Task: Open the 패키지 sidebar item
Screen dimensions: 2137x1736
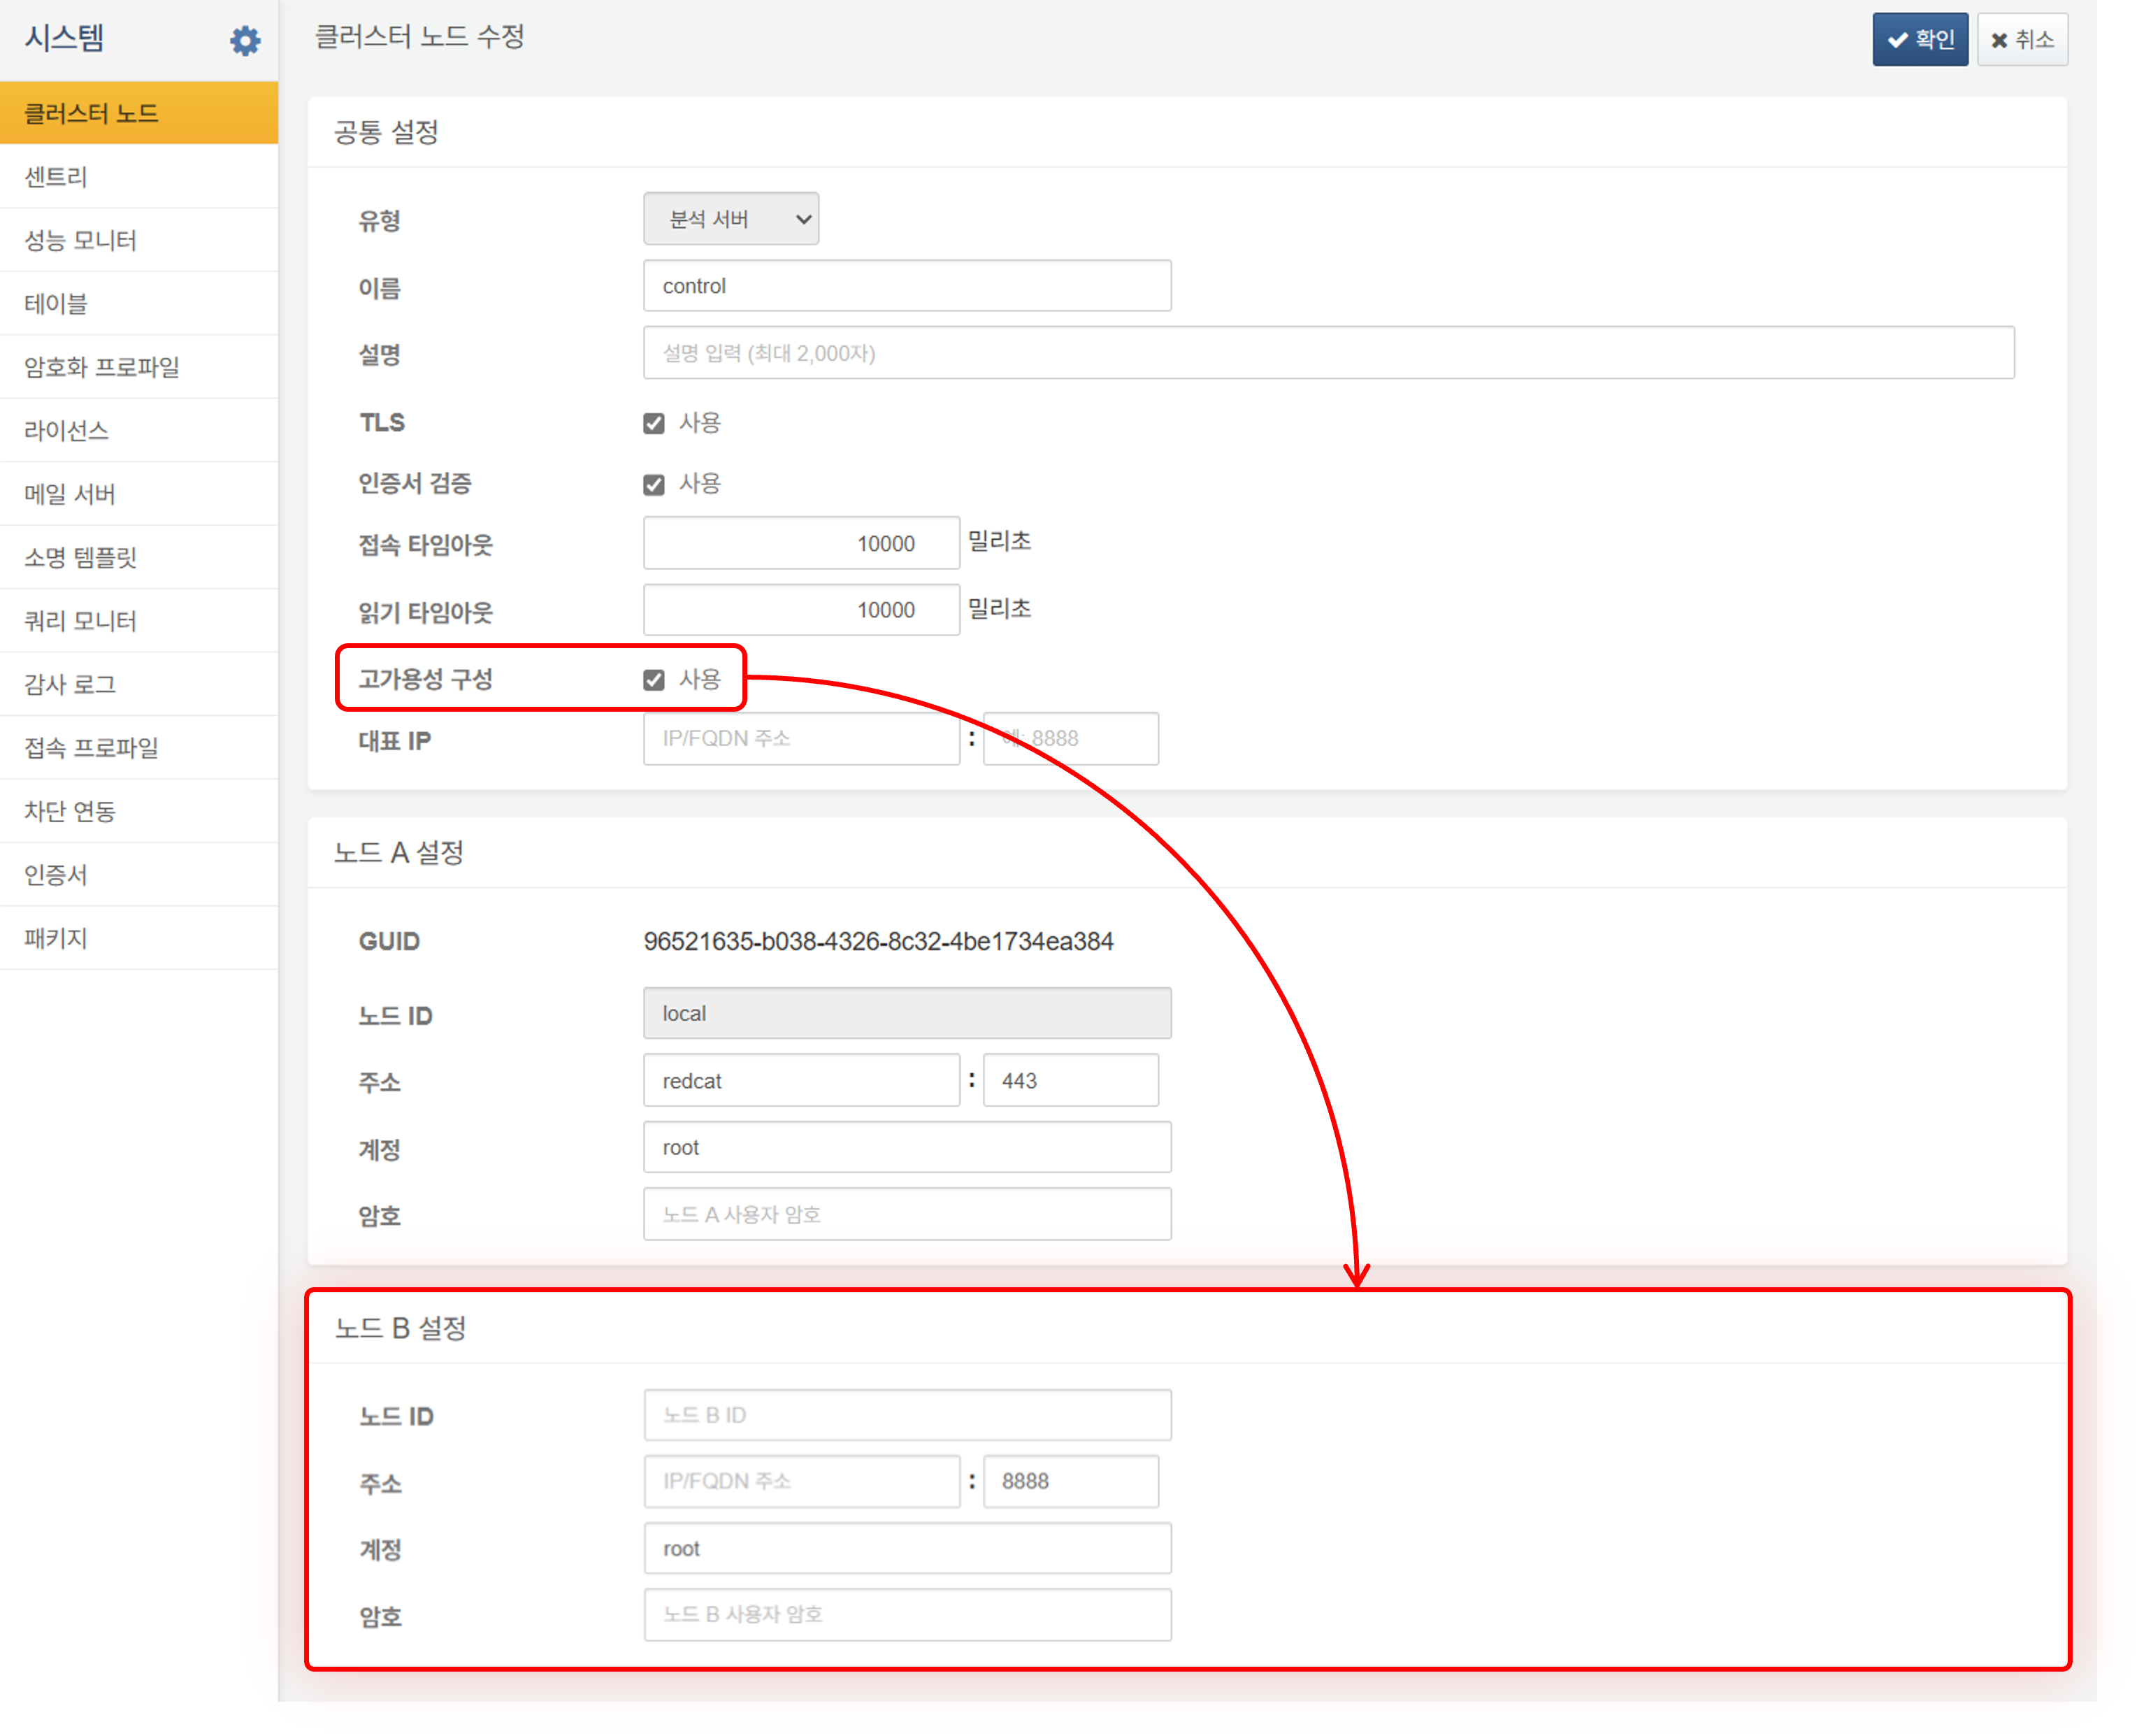Action: coord(56,938)
